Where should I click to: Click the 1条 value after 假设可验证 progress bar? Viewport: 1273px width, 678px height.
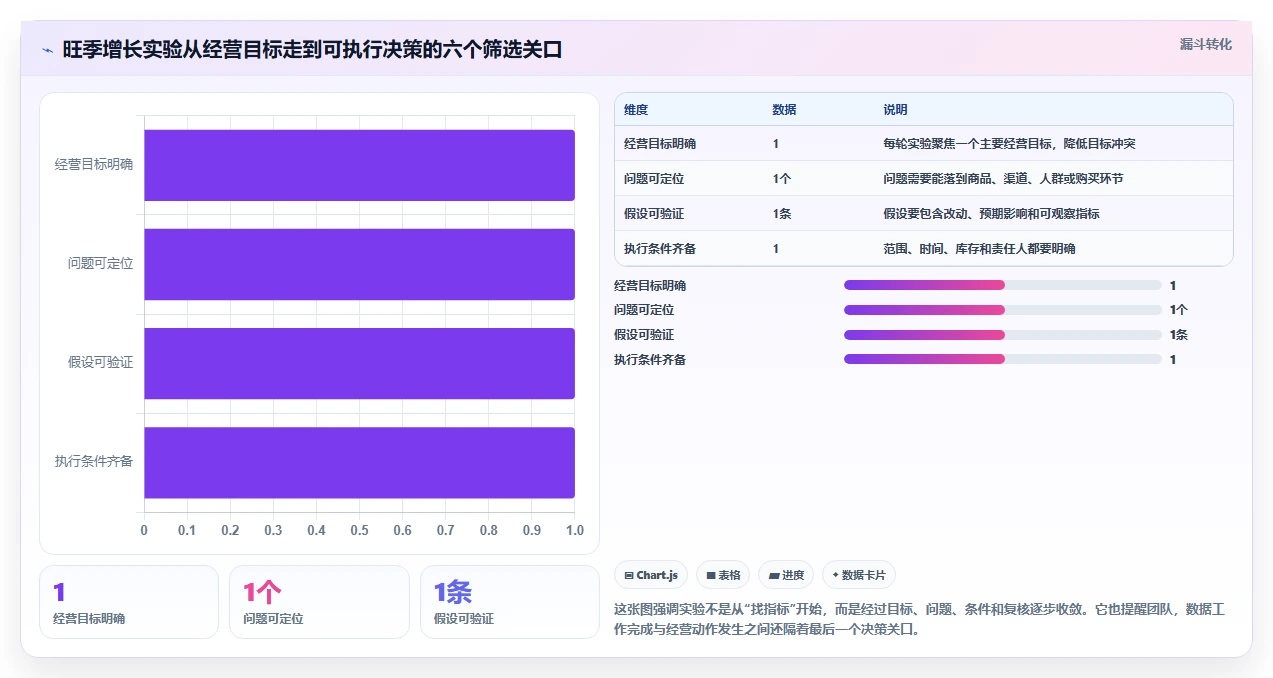coord(1178,335)
